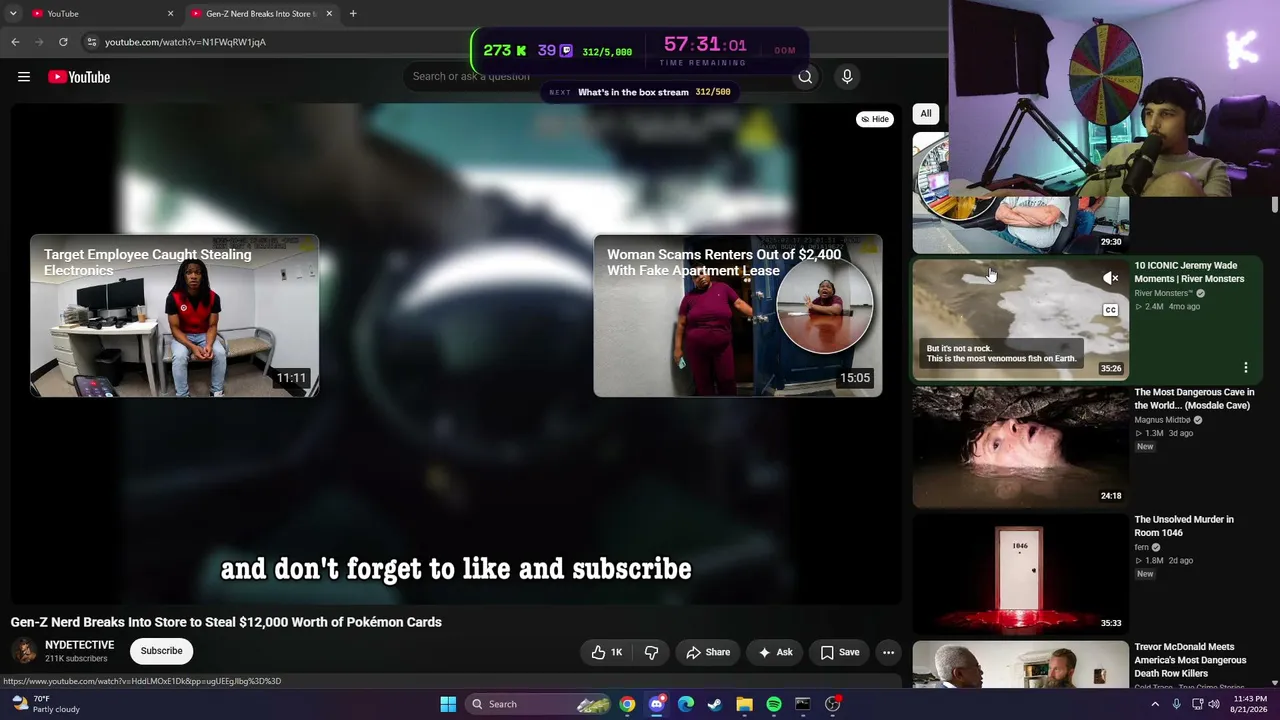Start voice search with the microphone icon
The height and width of the screenshot is (720, 1280).
847,77
